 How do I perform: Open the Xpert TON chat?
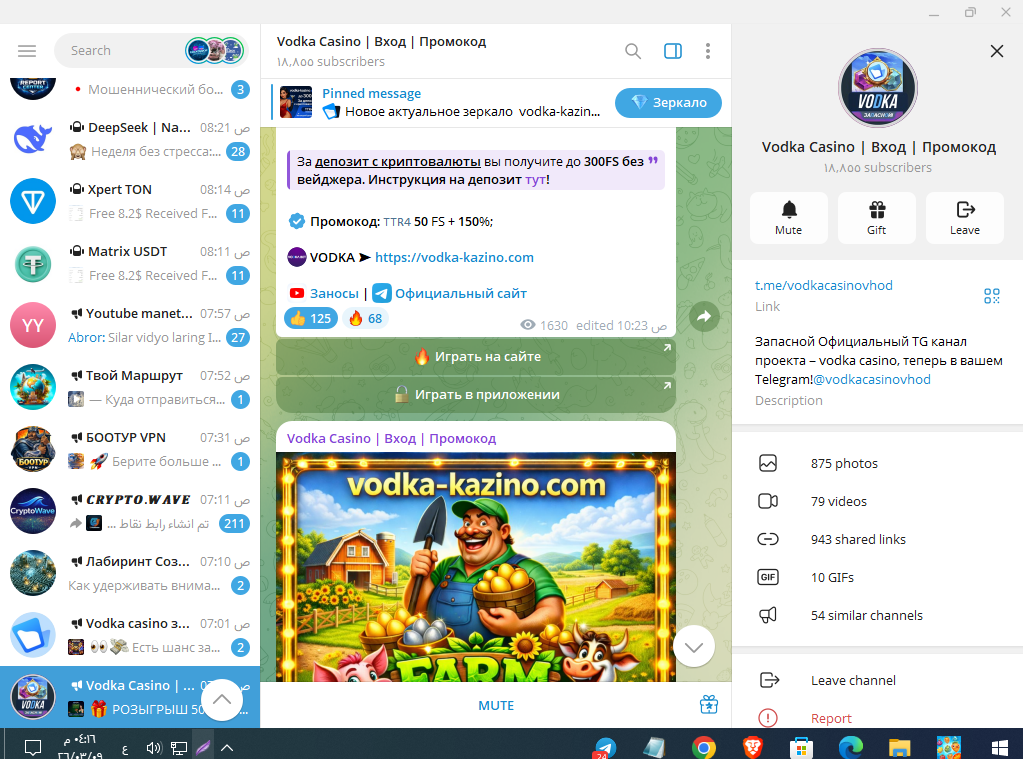click(x=130, y=201)
